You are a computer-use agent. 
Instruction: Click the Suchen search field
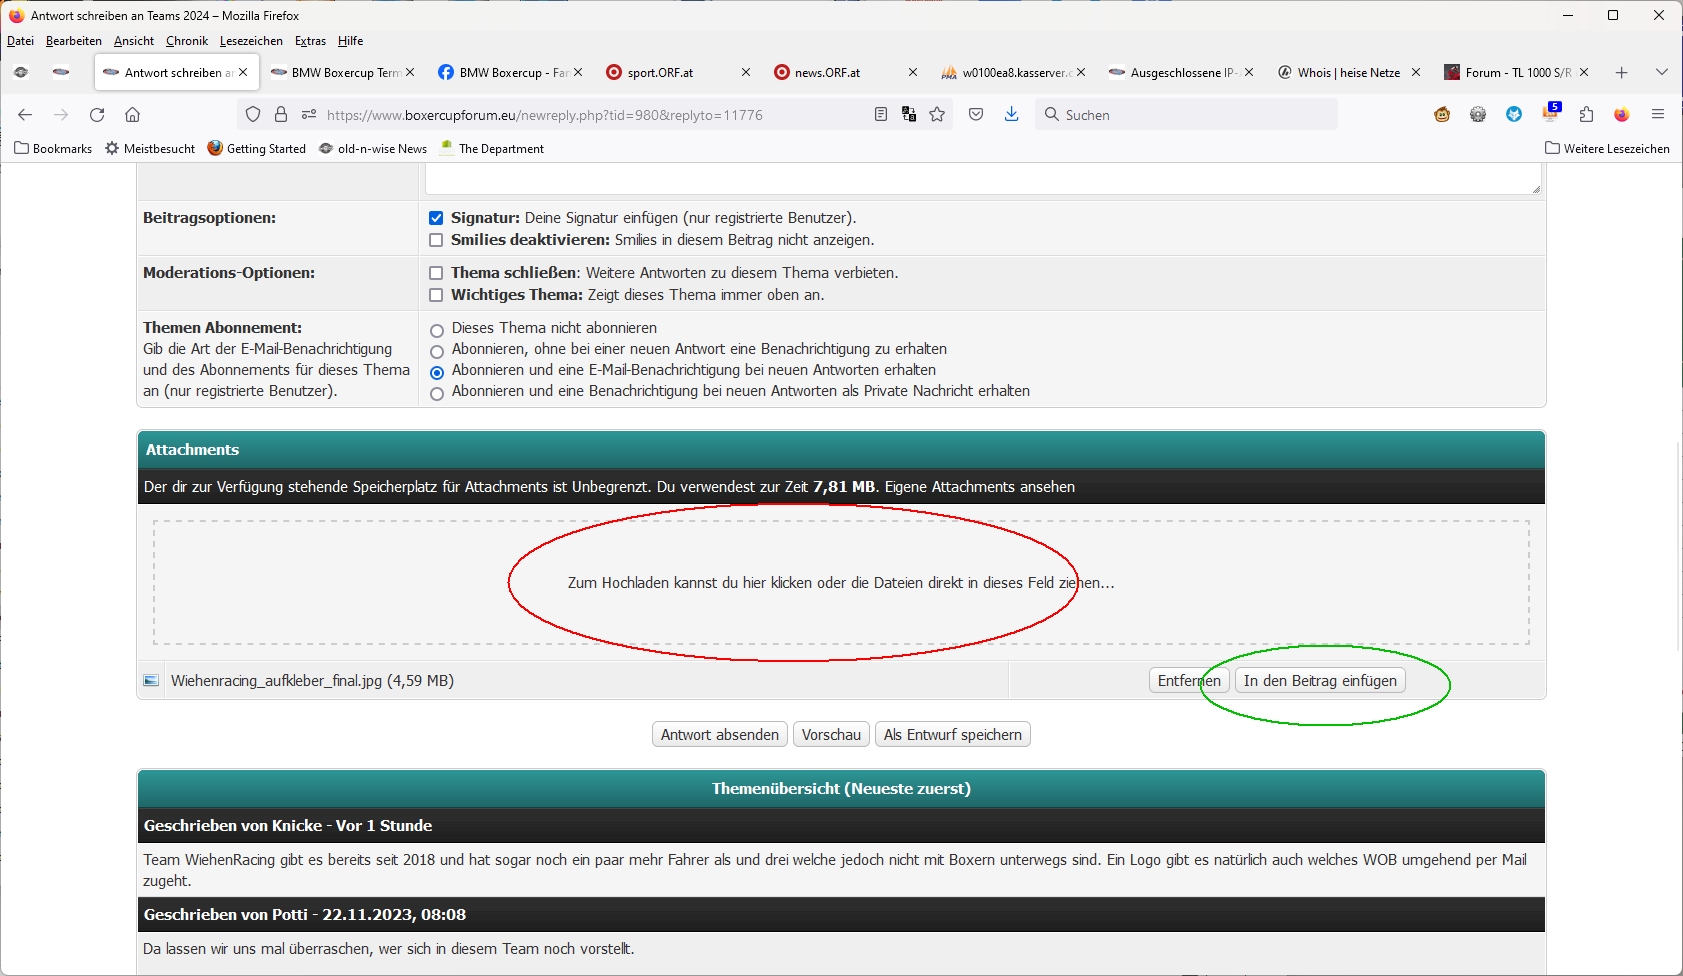click(1190, 115)
